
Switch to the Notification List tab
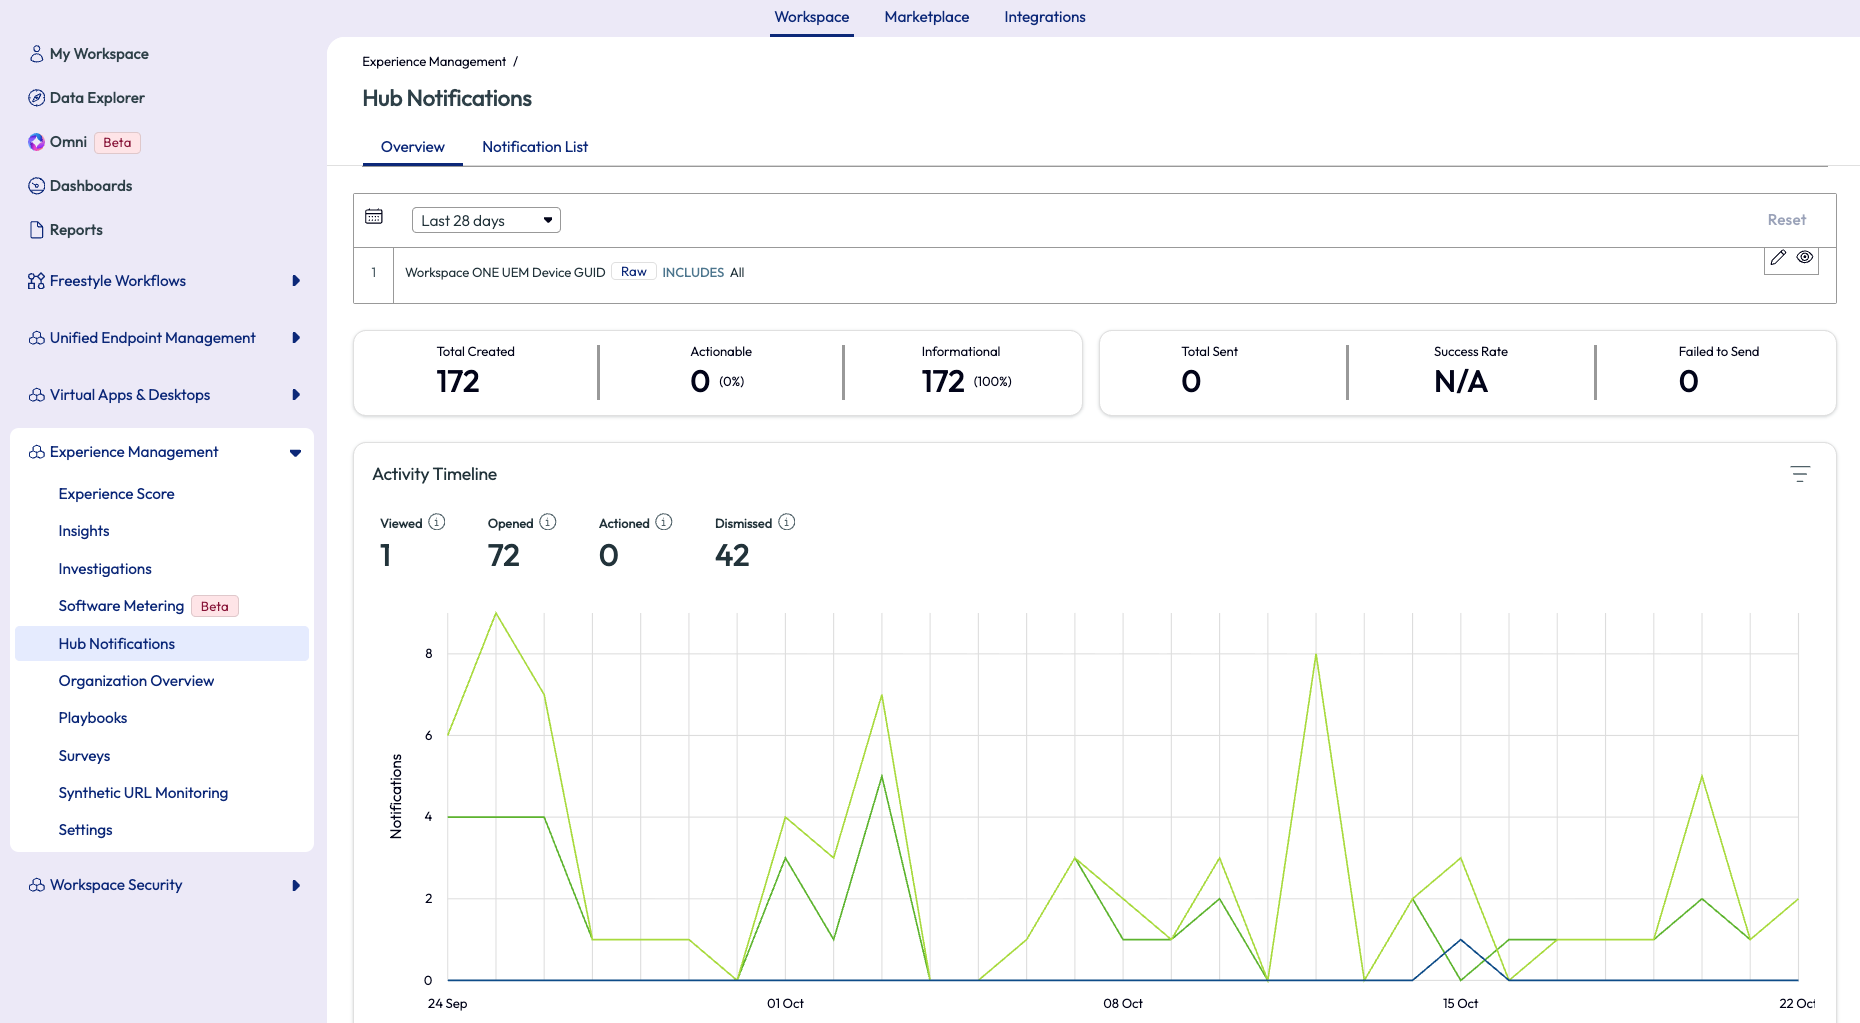[535, 147]
